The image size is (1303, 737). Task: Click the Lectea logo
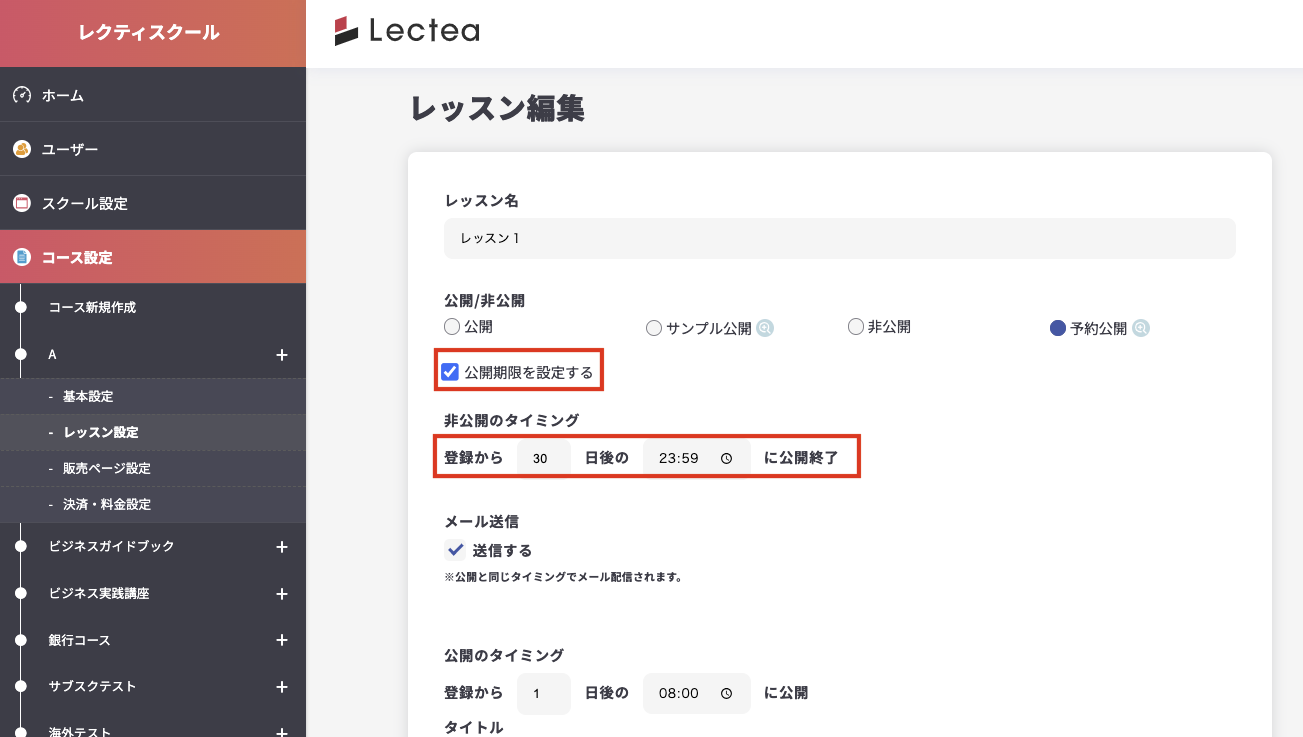point(407,31)
